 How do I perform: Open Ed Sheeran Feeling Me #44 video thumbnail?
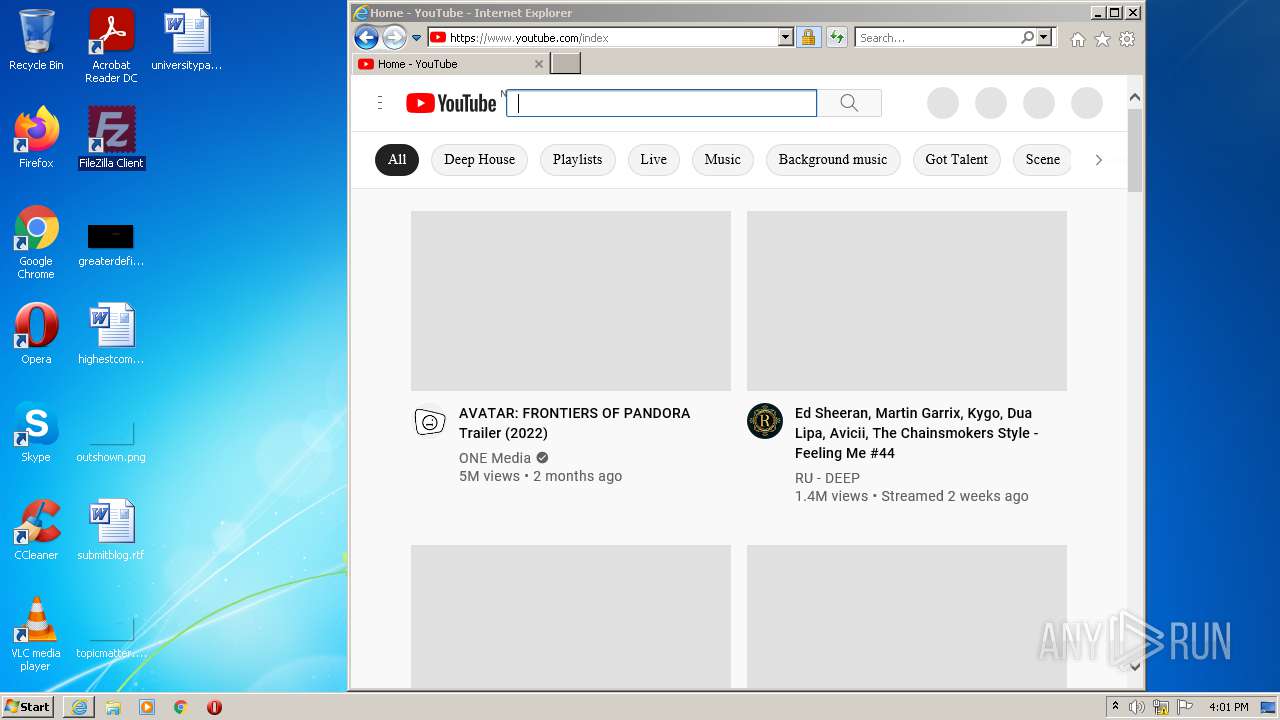click(x=907, y=301)
